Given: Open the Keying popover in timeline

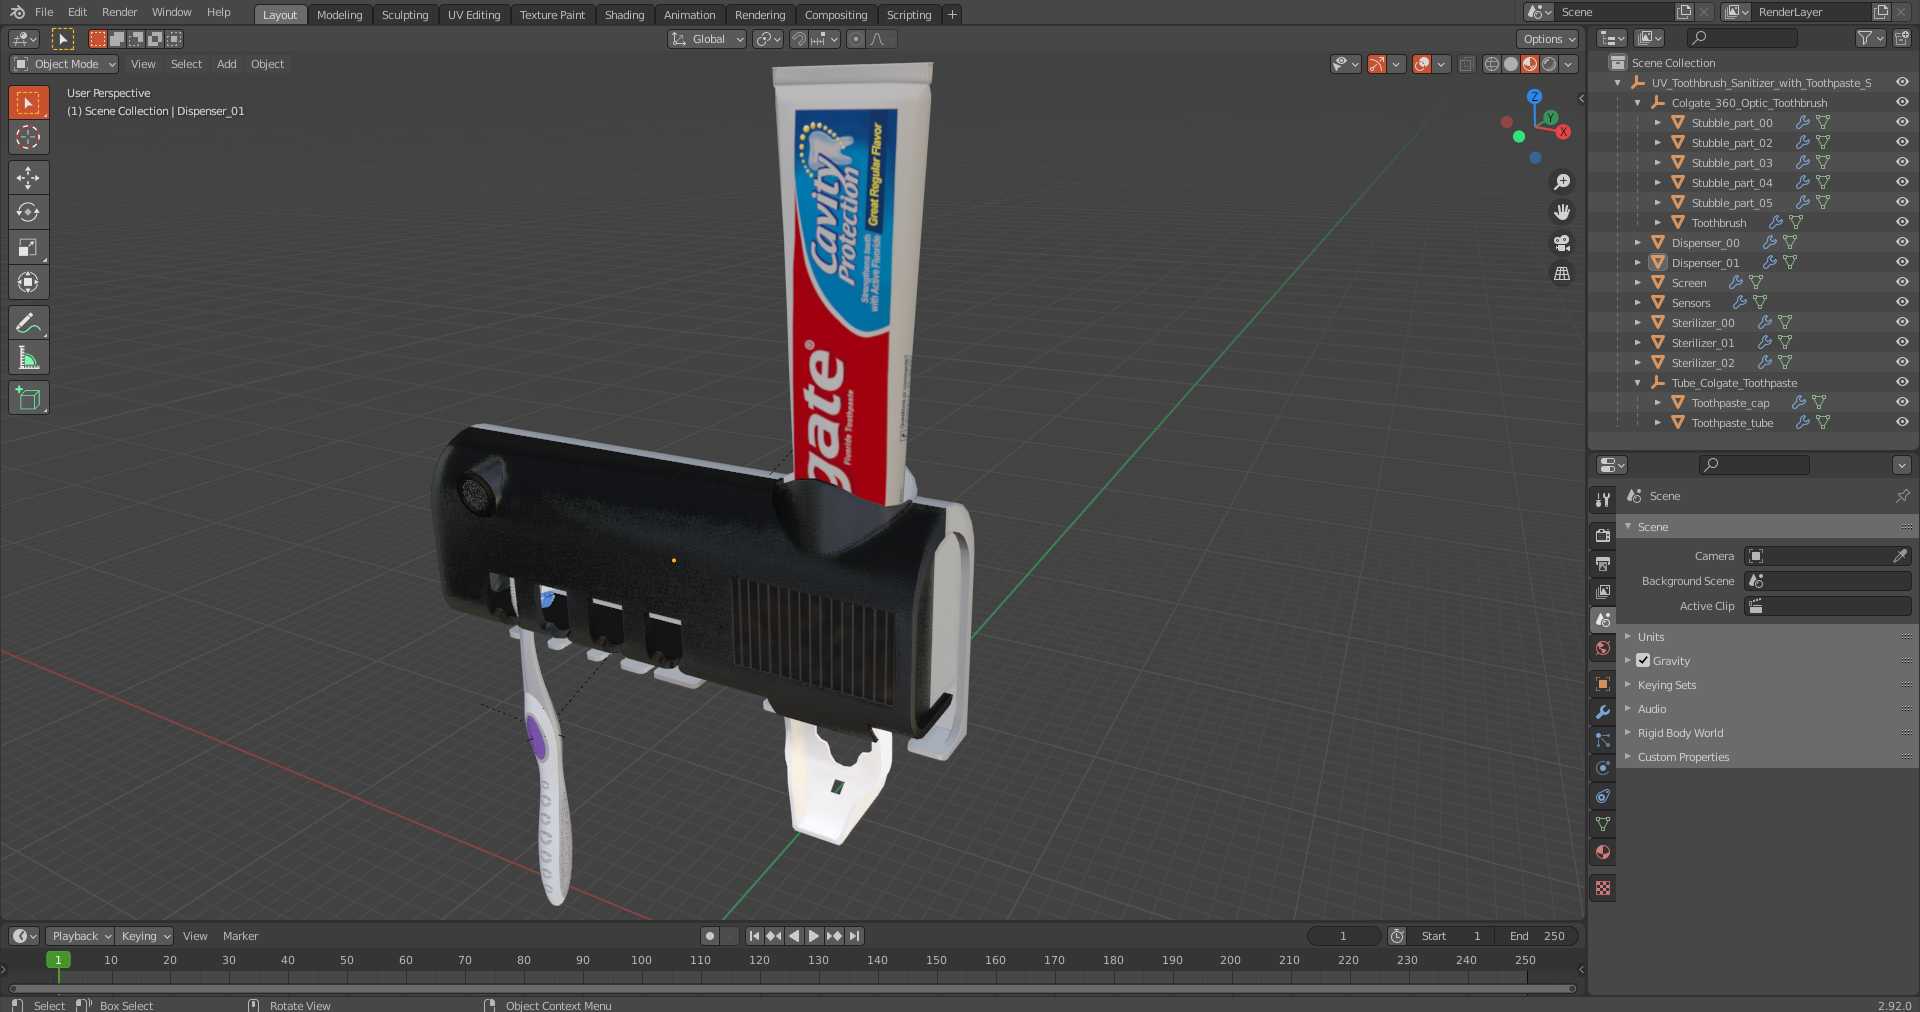Looking at the screenshot, I should pyautogui.click(x=144, y=936).
